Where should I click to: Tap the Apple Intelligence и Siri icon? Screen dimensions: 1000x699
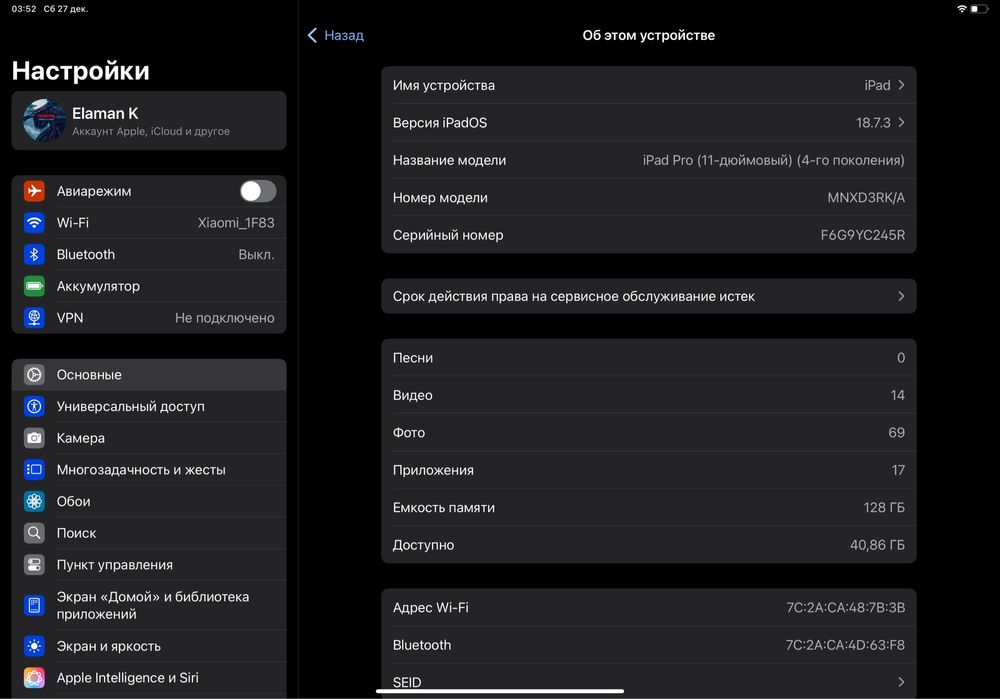coord(34,677)
